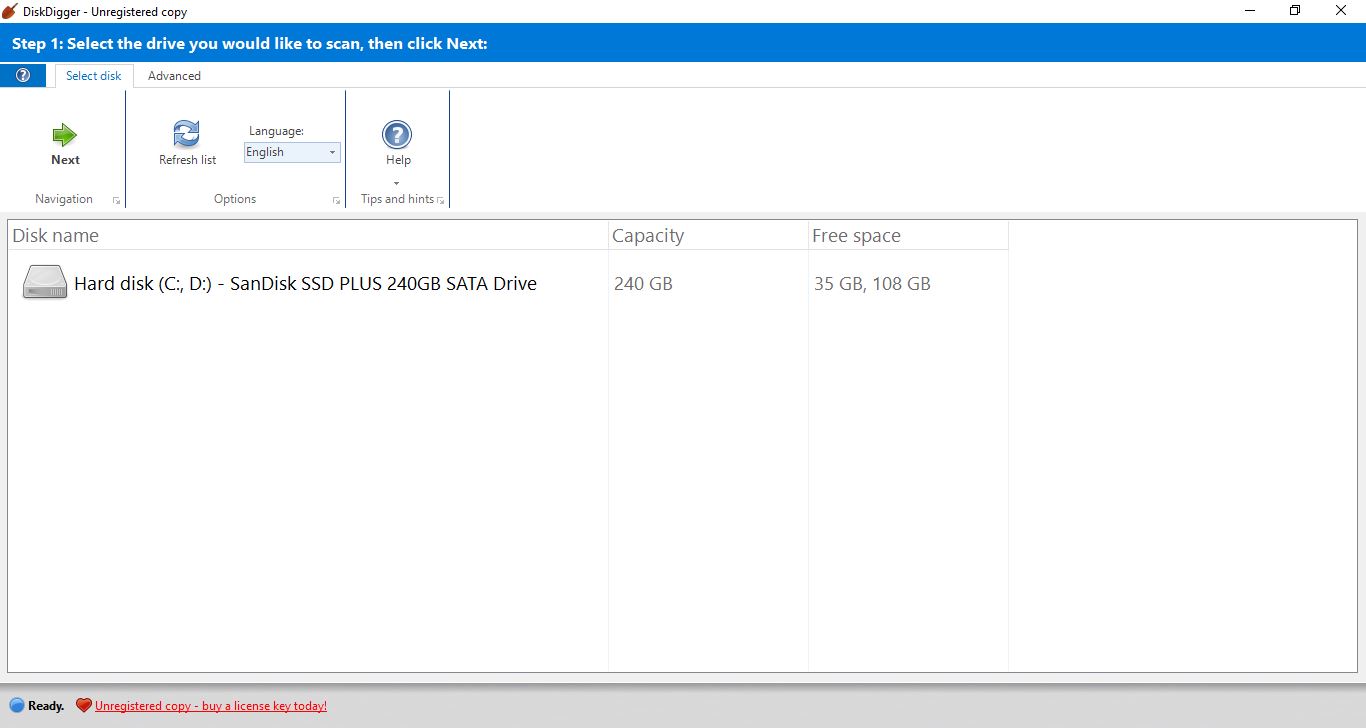Open the Tips and hints group launcher
1366x728 pixels.
(x=440, y=201)
